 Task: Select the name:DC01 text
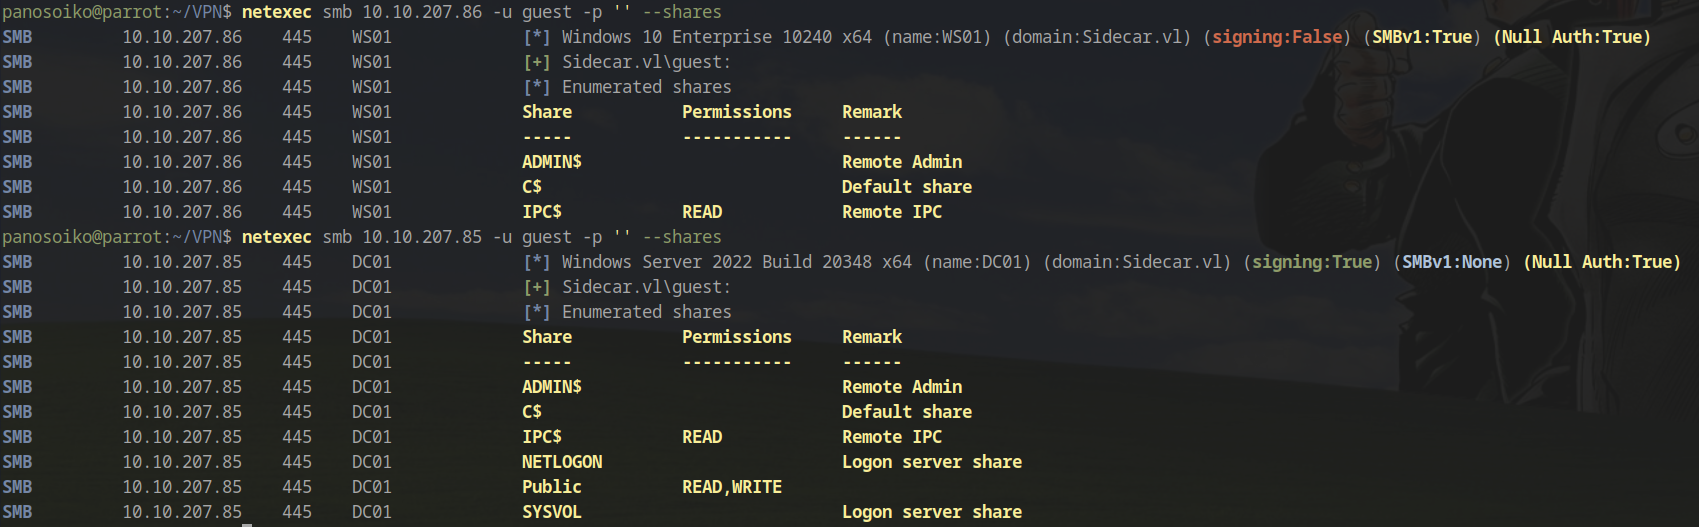(x=977, y=262)
